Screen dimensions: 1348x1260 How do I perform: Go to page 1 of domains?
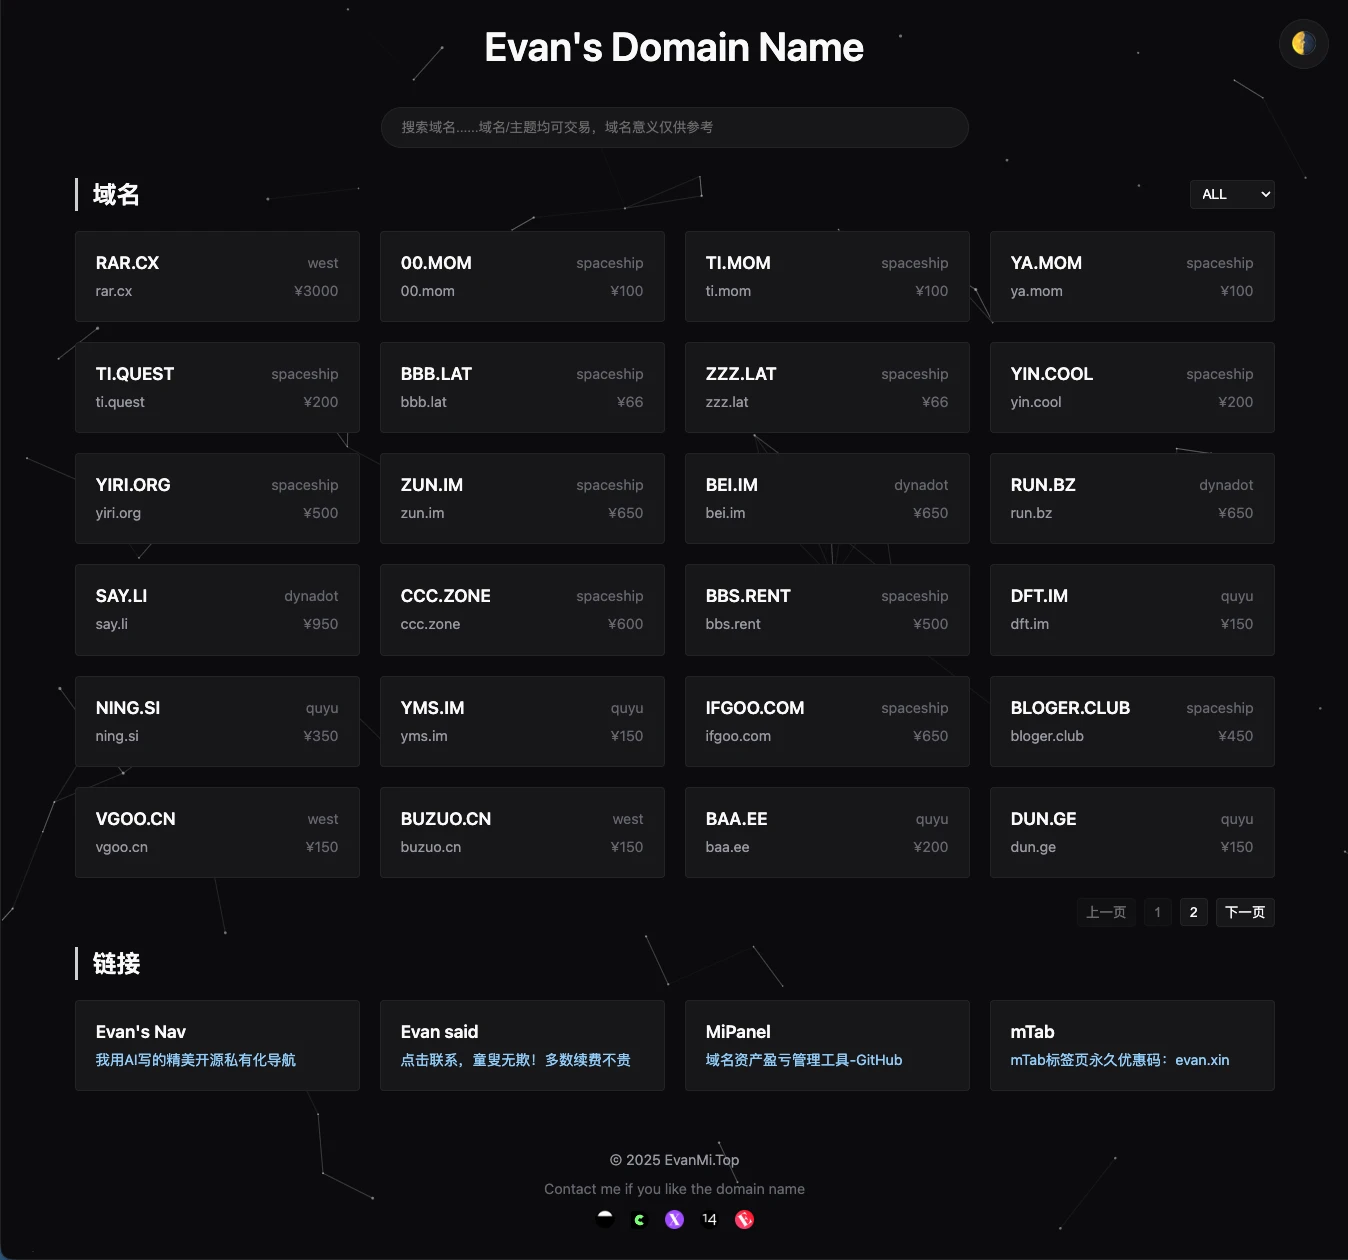[1157, 912]
